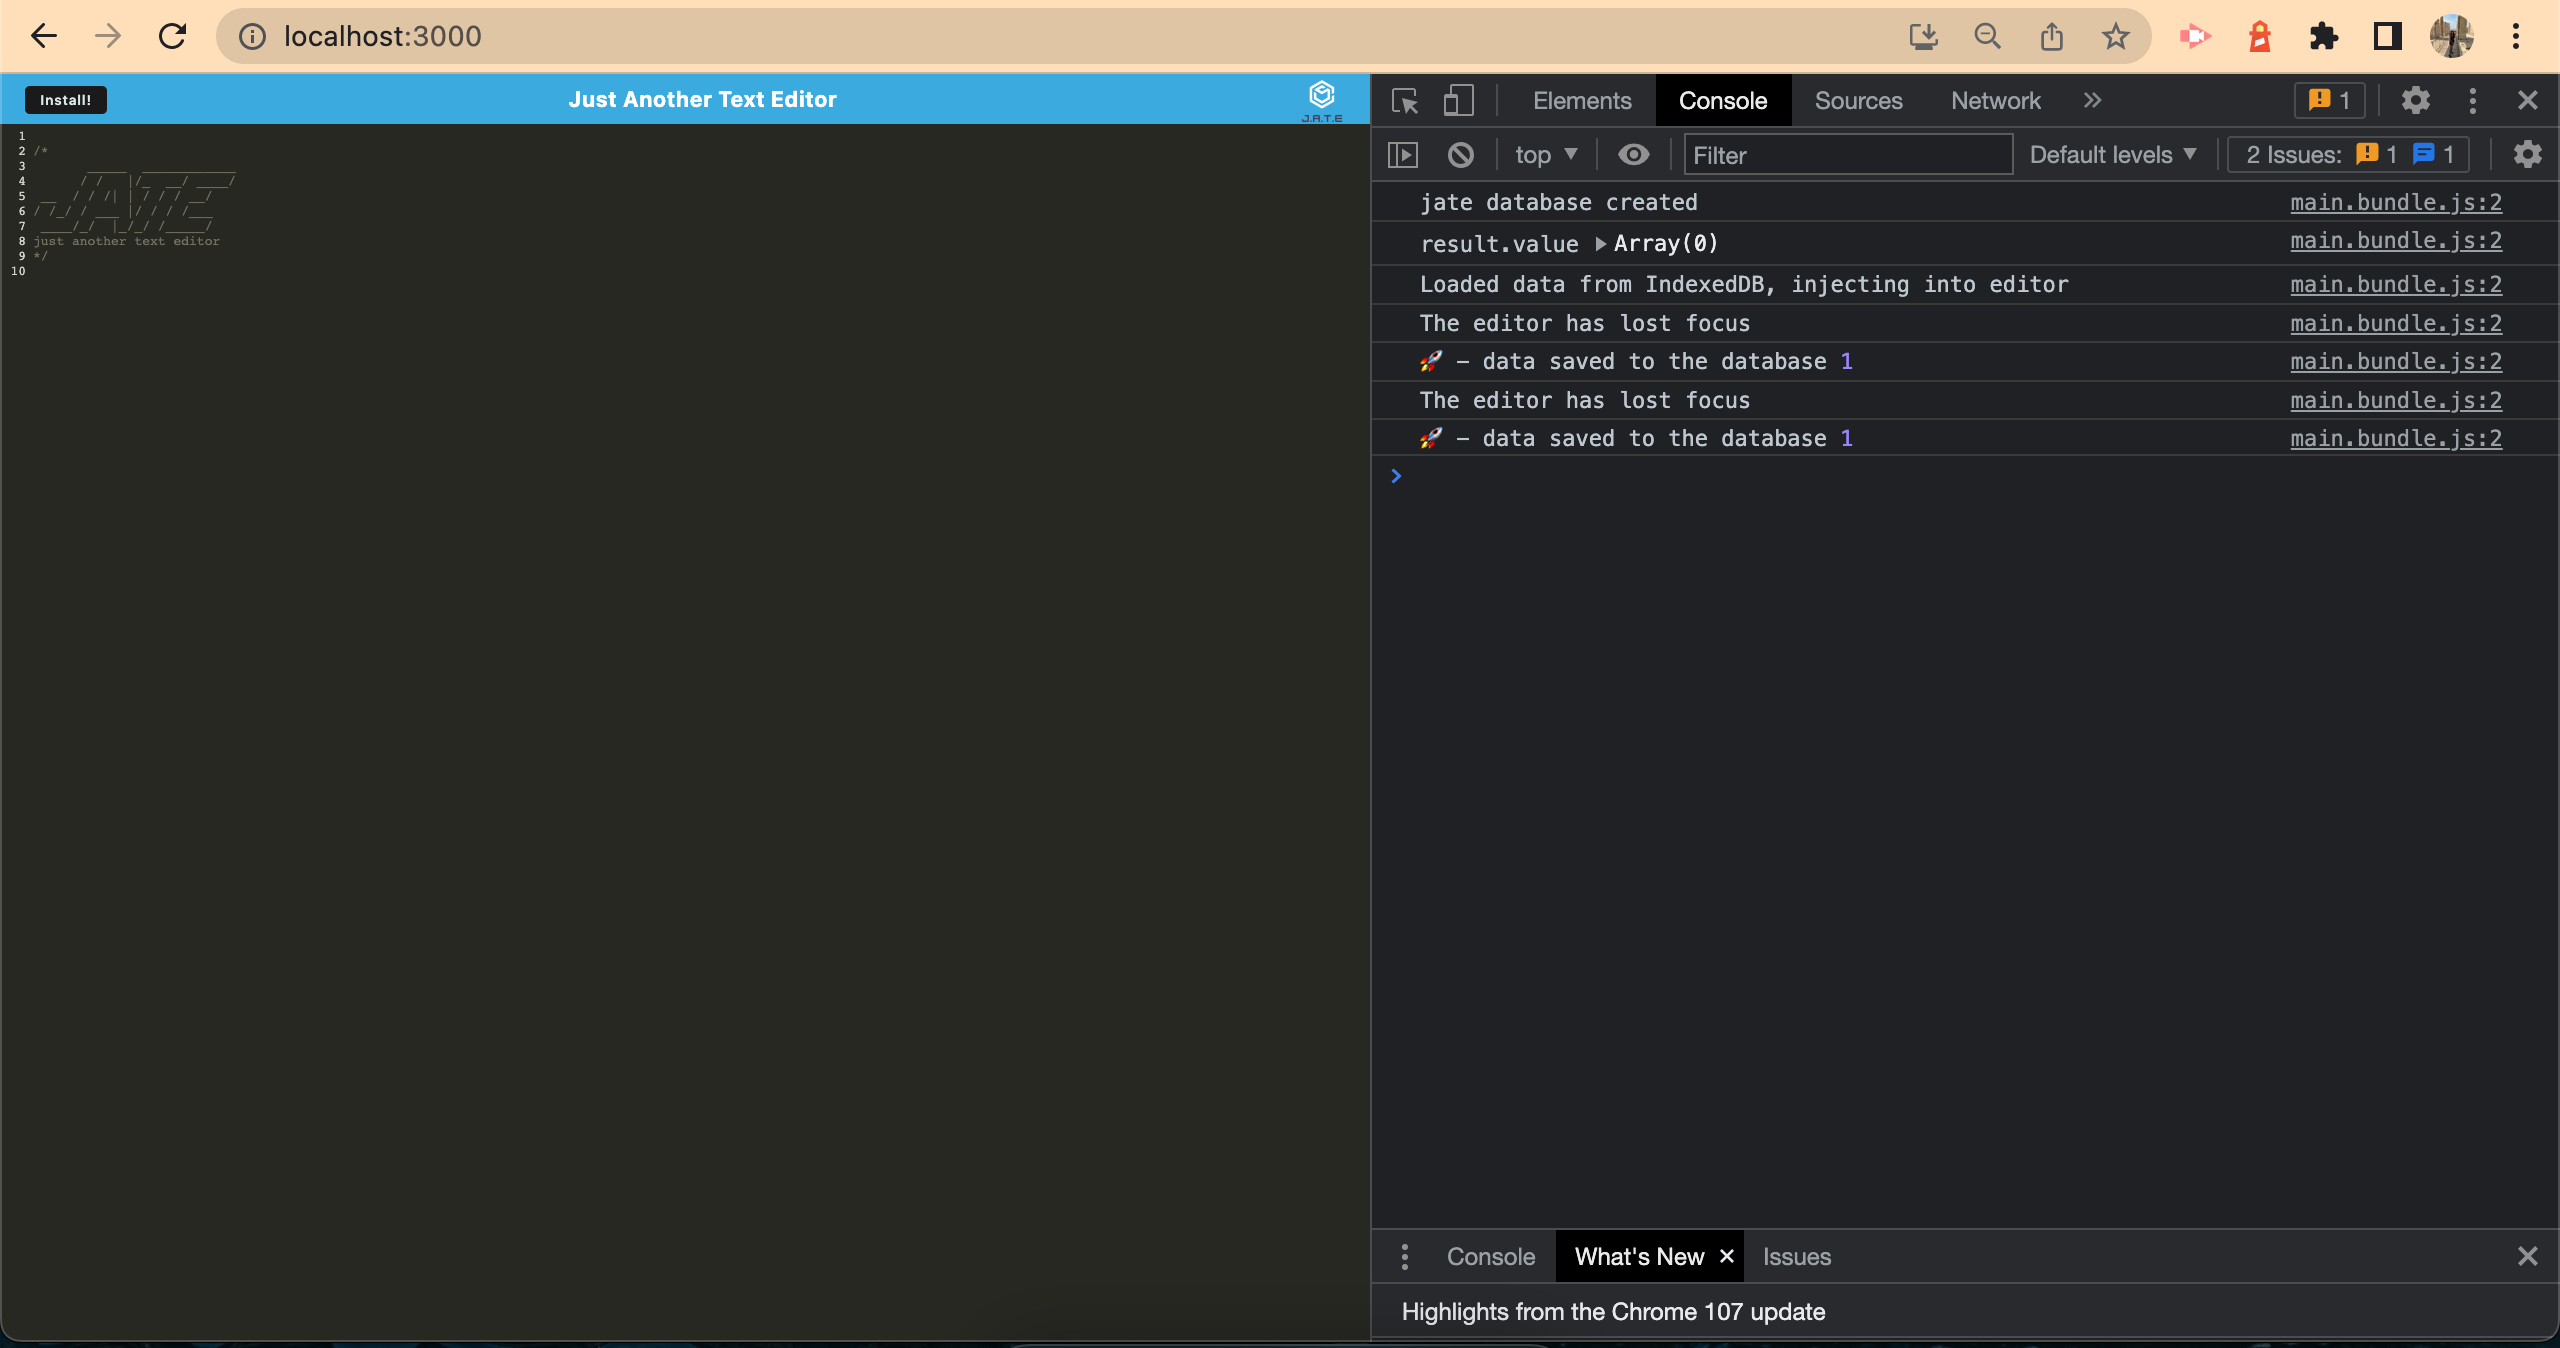
Task: Open console settings gear in the console toolbar
Action: 2528,154
